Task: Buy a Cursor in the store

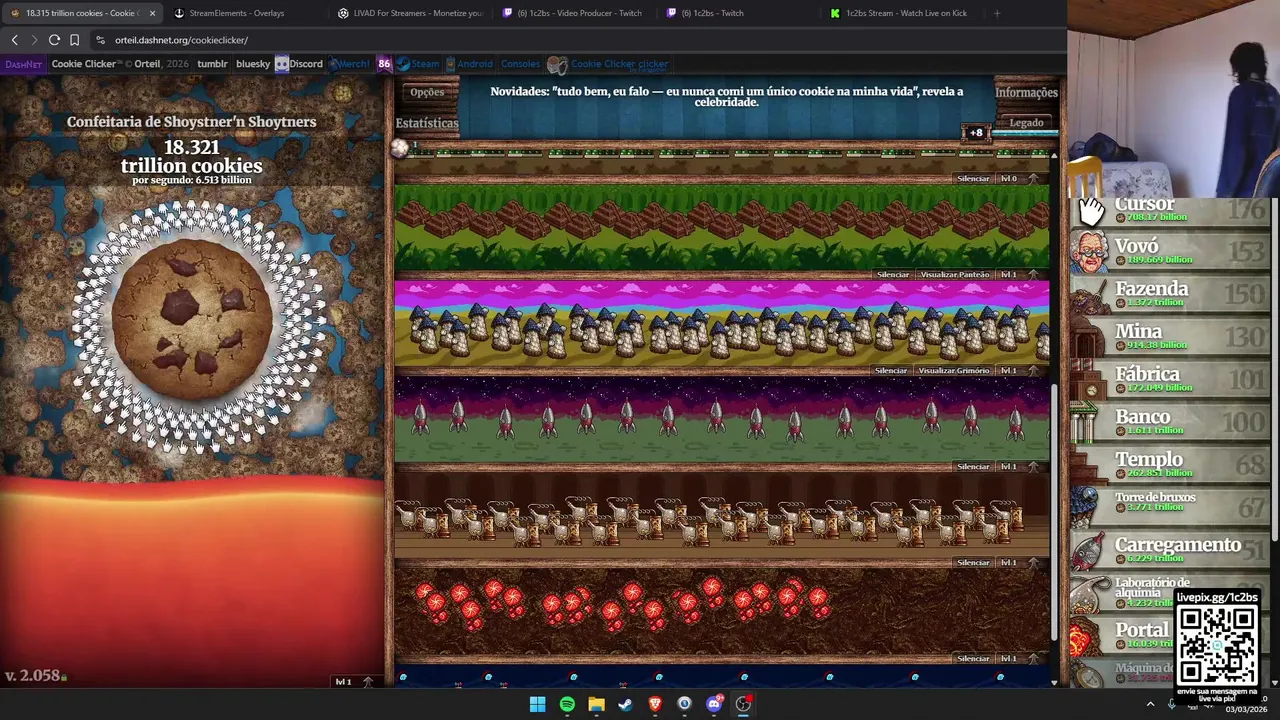Action: (1170, 210)
